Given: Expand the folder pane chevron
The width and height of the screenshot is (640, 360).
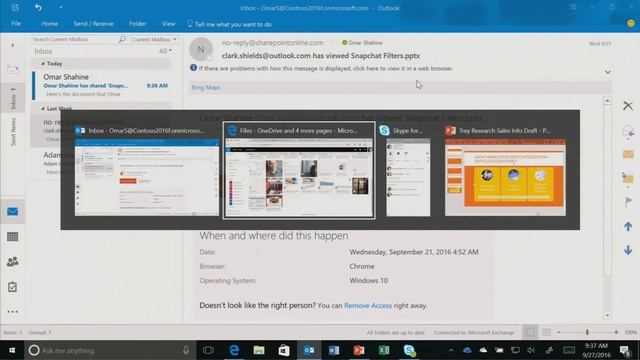Looking at the screenshot, I should click(12, 45).
